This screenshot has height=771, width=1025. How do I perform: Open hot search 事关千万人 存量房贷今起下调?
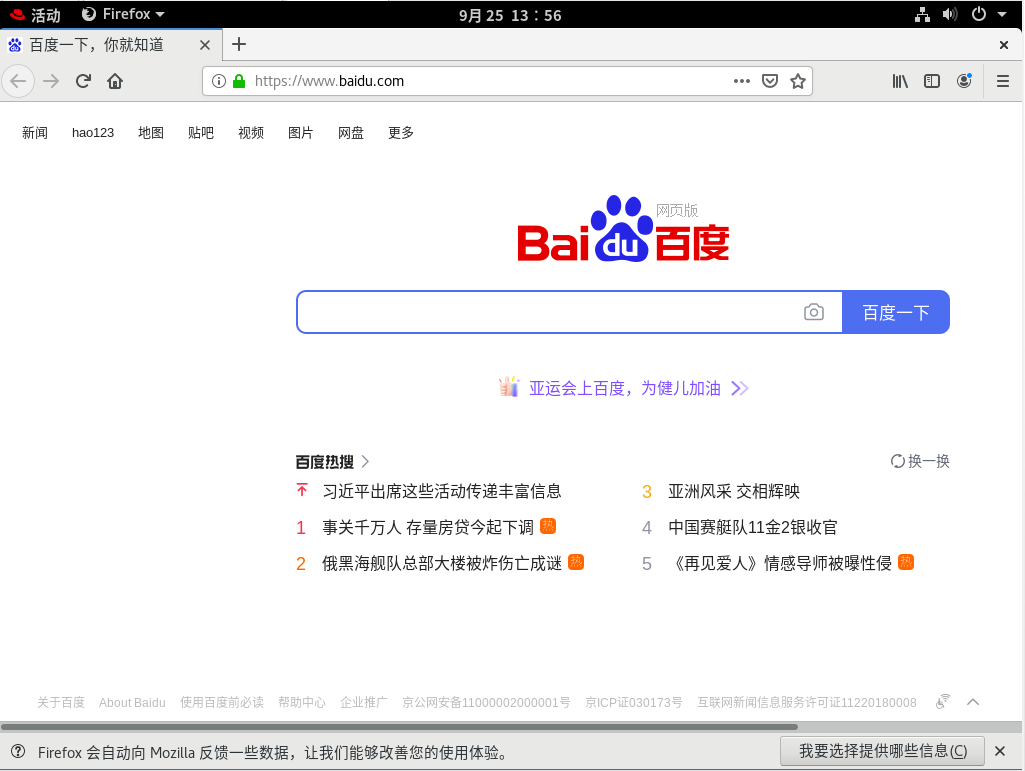point(428,527)
